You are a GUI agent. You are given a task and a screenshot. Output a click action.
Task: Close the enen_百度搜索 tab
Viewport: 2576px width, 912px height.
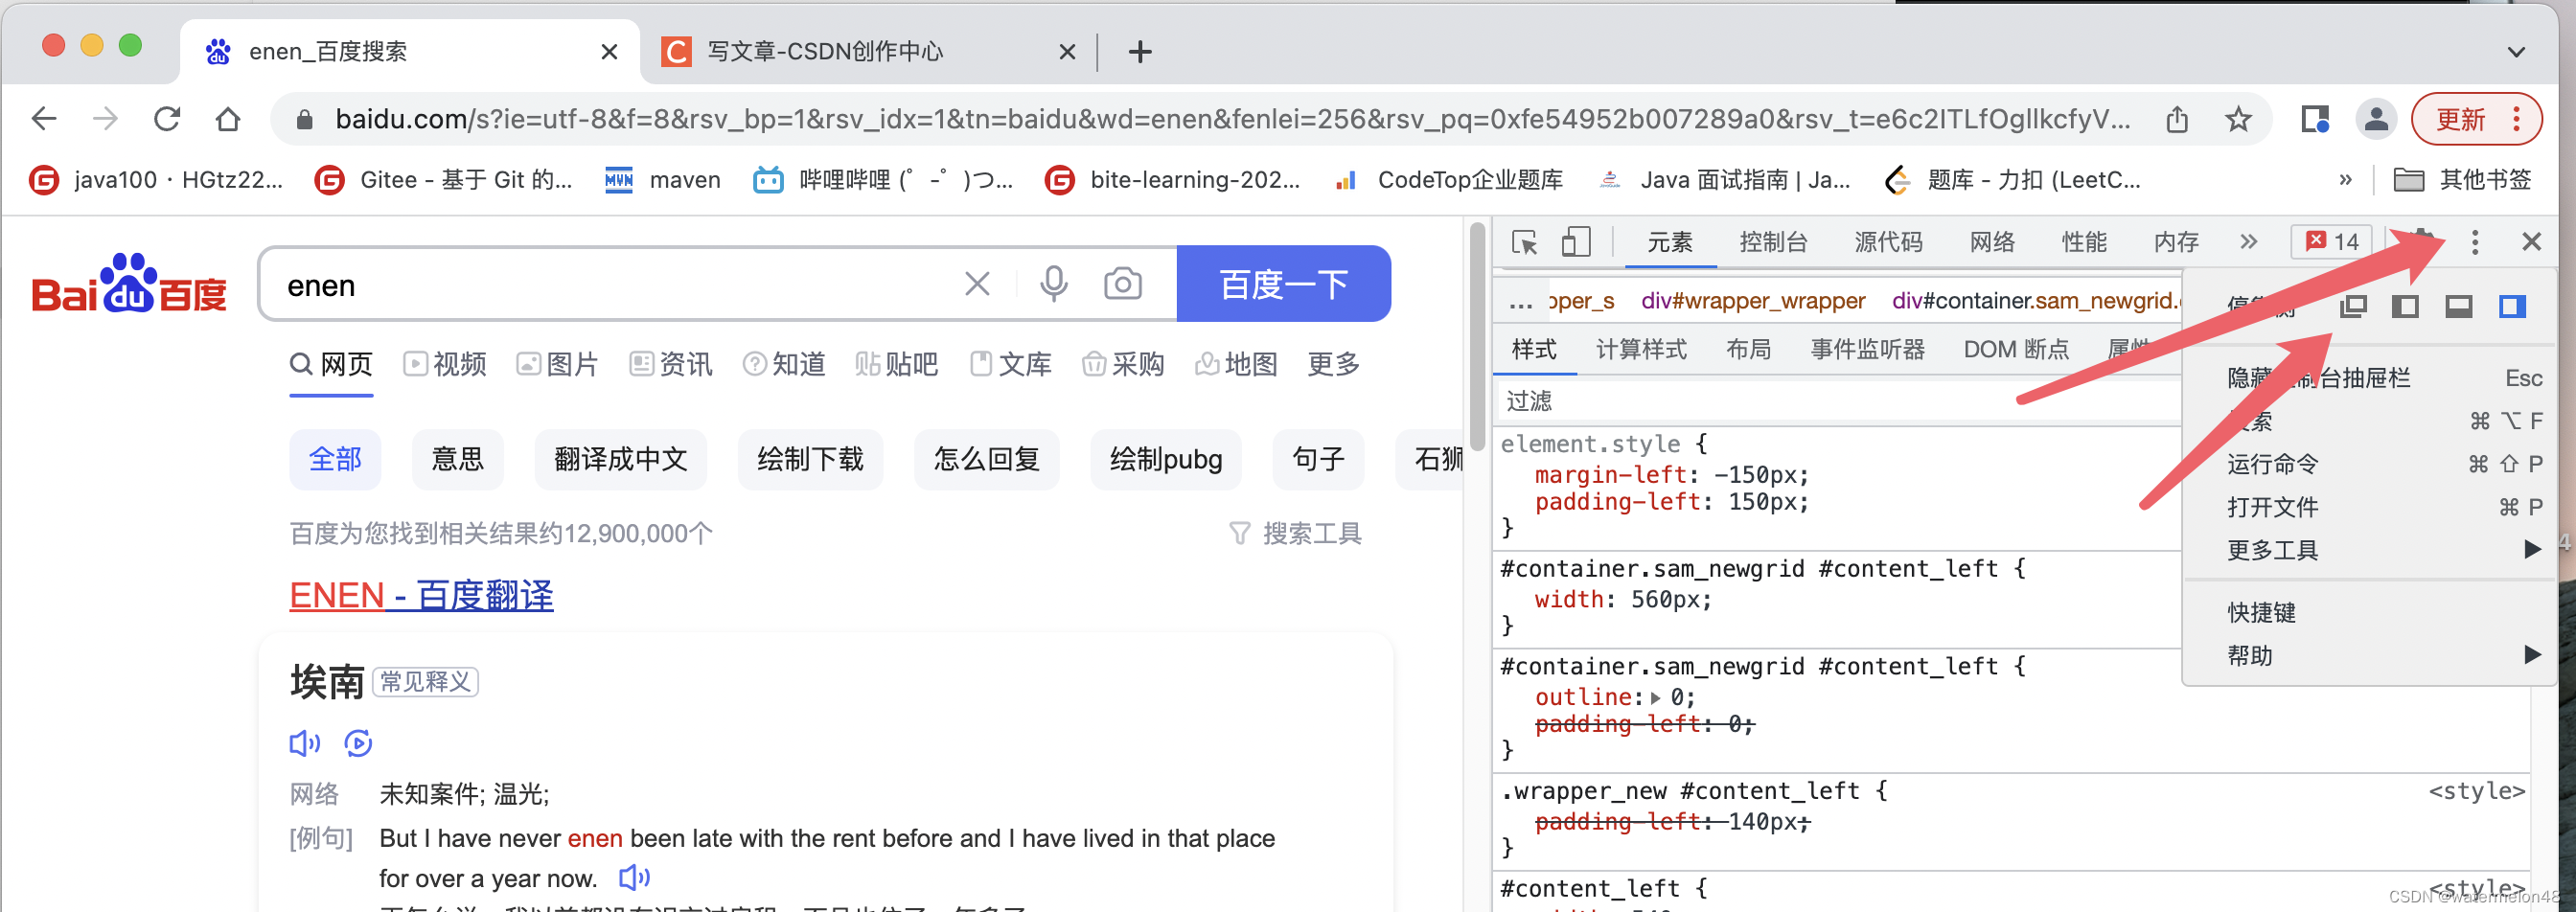coord(609,51)
